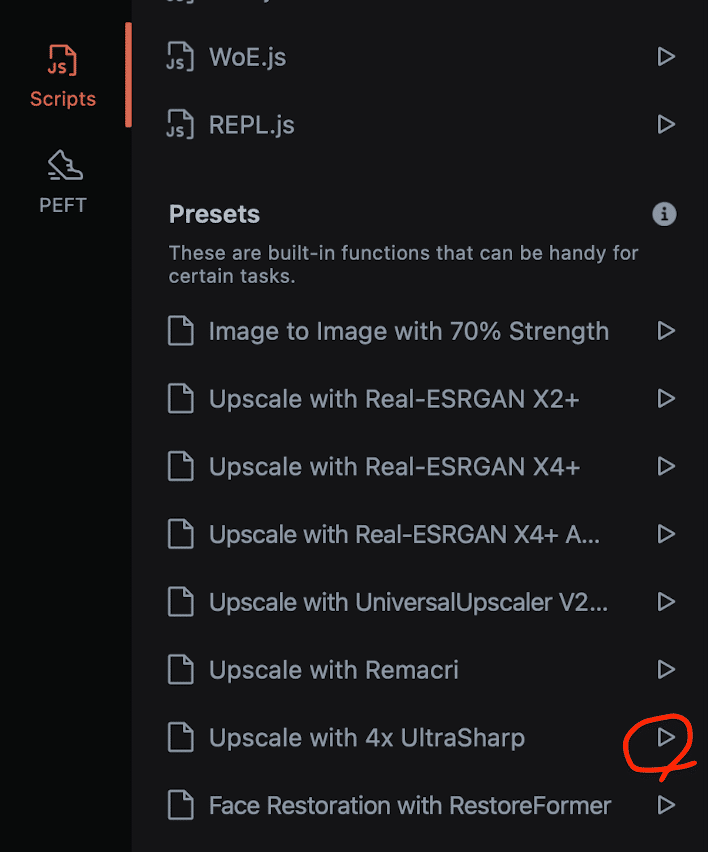Run Upscale with Real-ESRGAN X4+ preset

pyautogui.click(x=665, y=466)
